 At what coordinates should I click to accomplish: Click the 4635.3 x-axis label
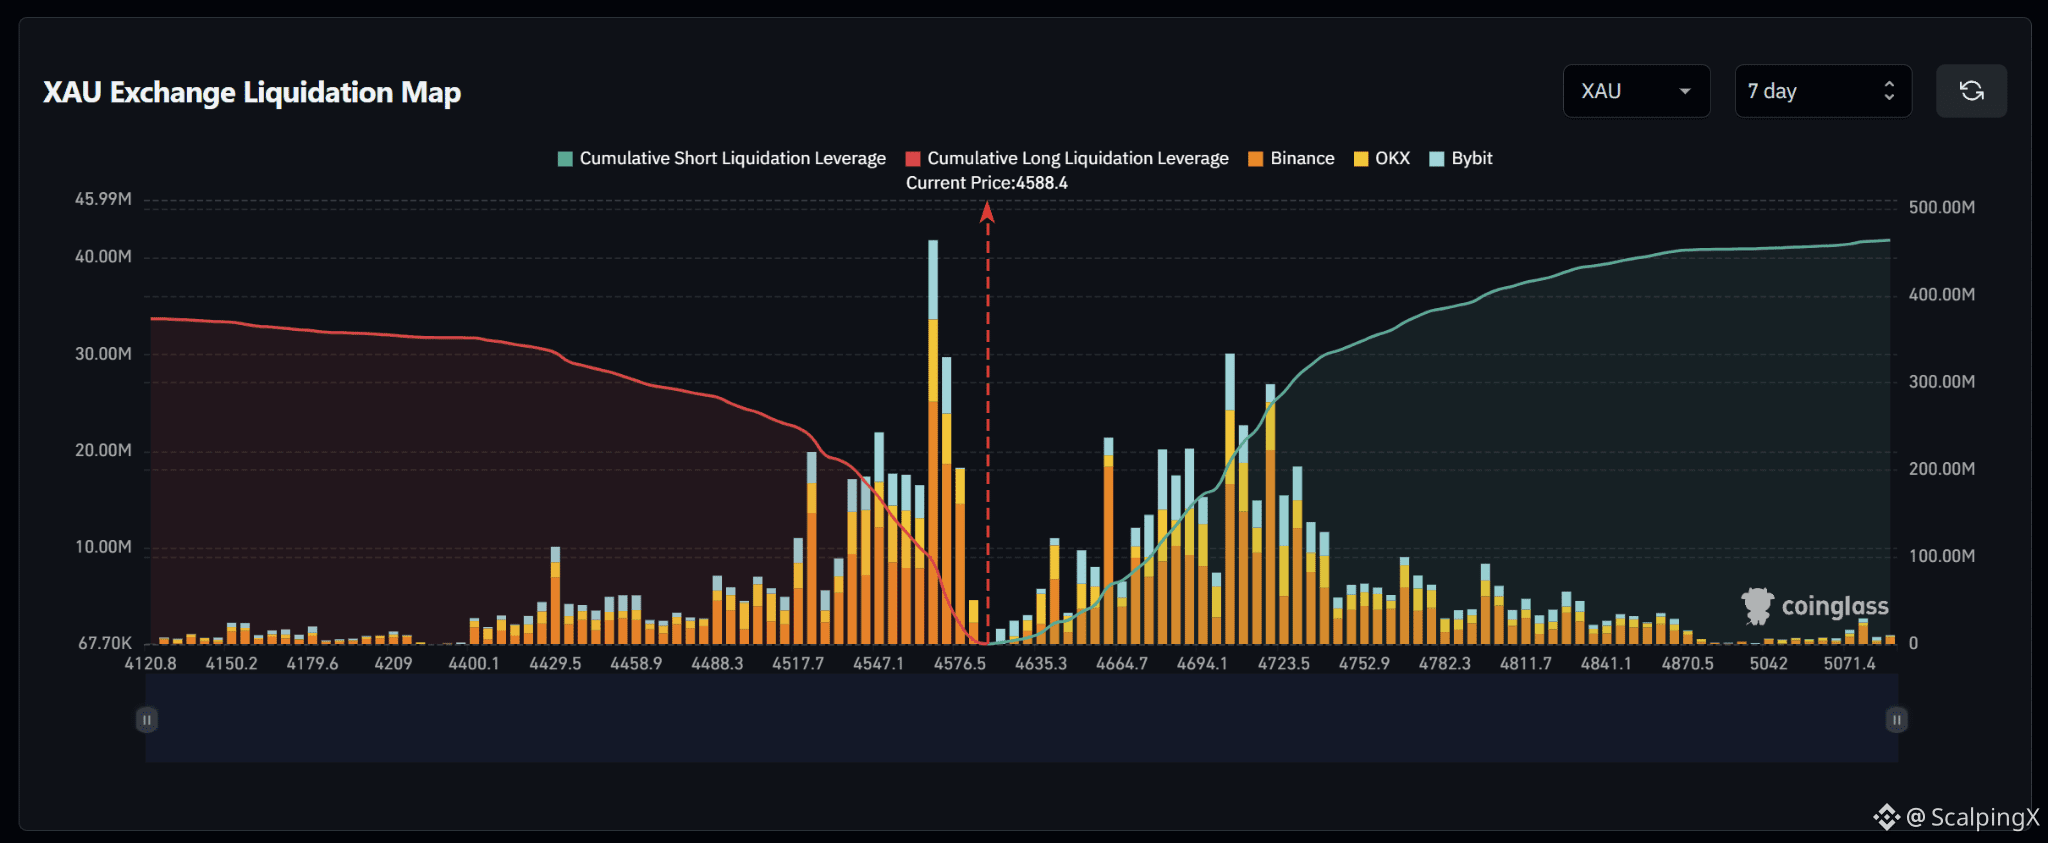(1041, 664)
